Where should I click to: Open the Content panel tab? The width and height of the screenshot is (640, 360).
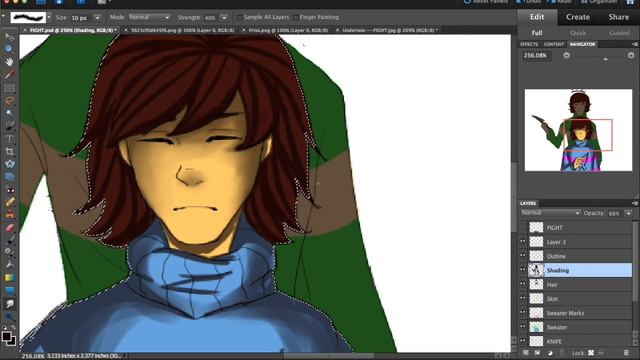pyautogui.click(x=553, y=44)
